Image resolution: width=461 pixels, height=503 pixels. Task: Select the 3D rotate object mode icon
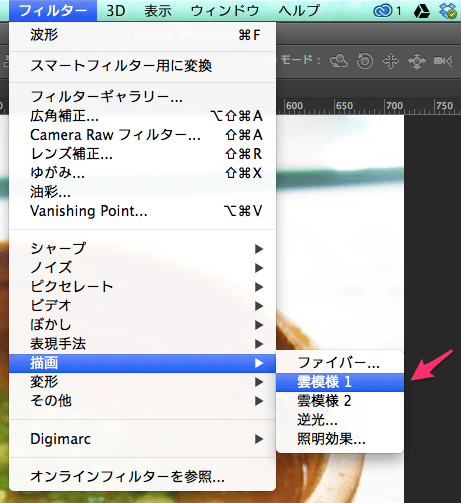[339, 61]
